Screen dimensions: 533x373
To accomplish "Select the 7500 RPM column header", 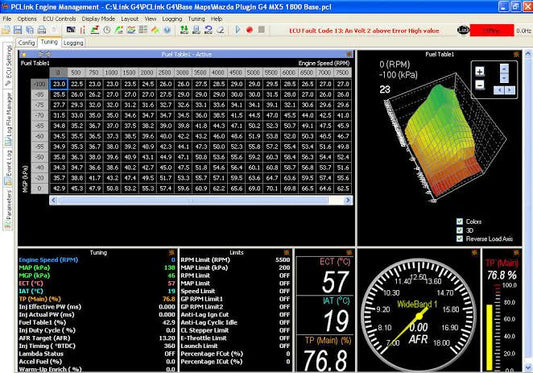I will coord(343,72).
